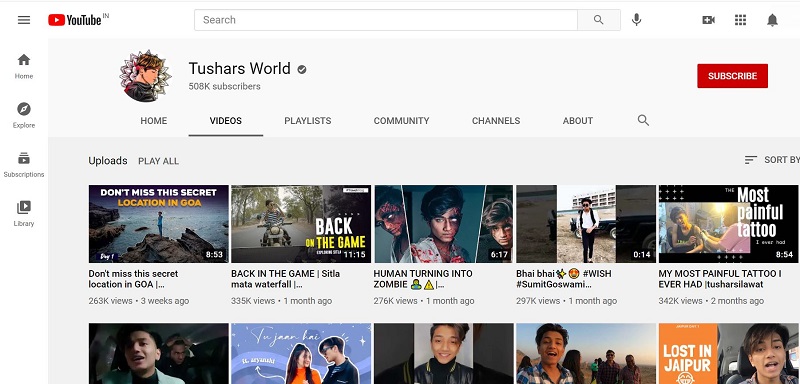Open Explore in the sidebar
Screen dimensions: 800x384
(x=24, y=115)
